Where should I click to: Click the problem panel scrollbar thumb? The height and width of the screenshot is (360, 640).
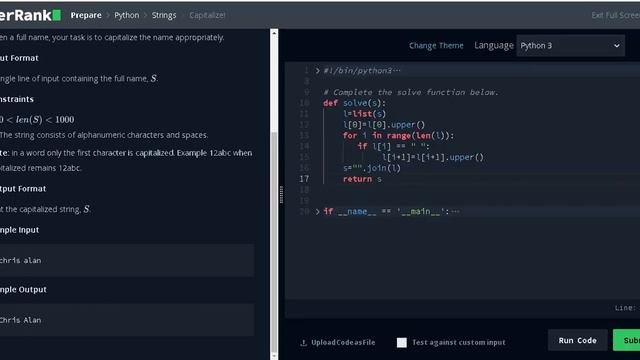pyautogui.click(x=274, y=241)
